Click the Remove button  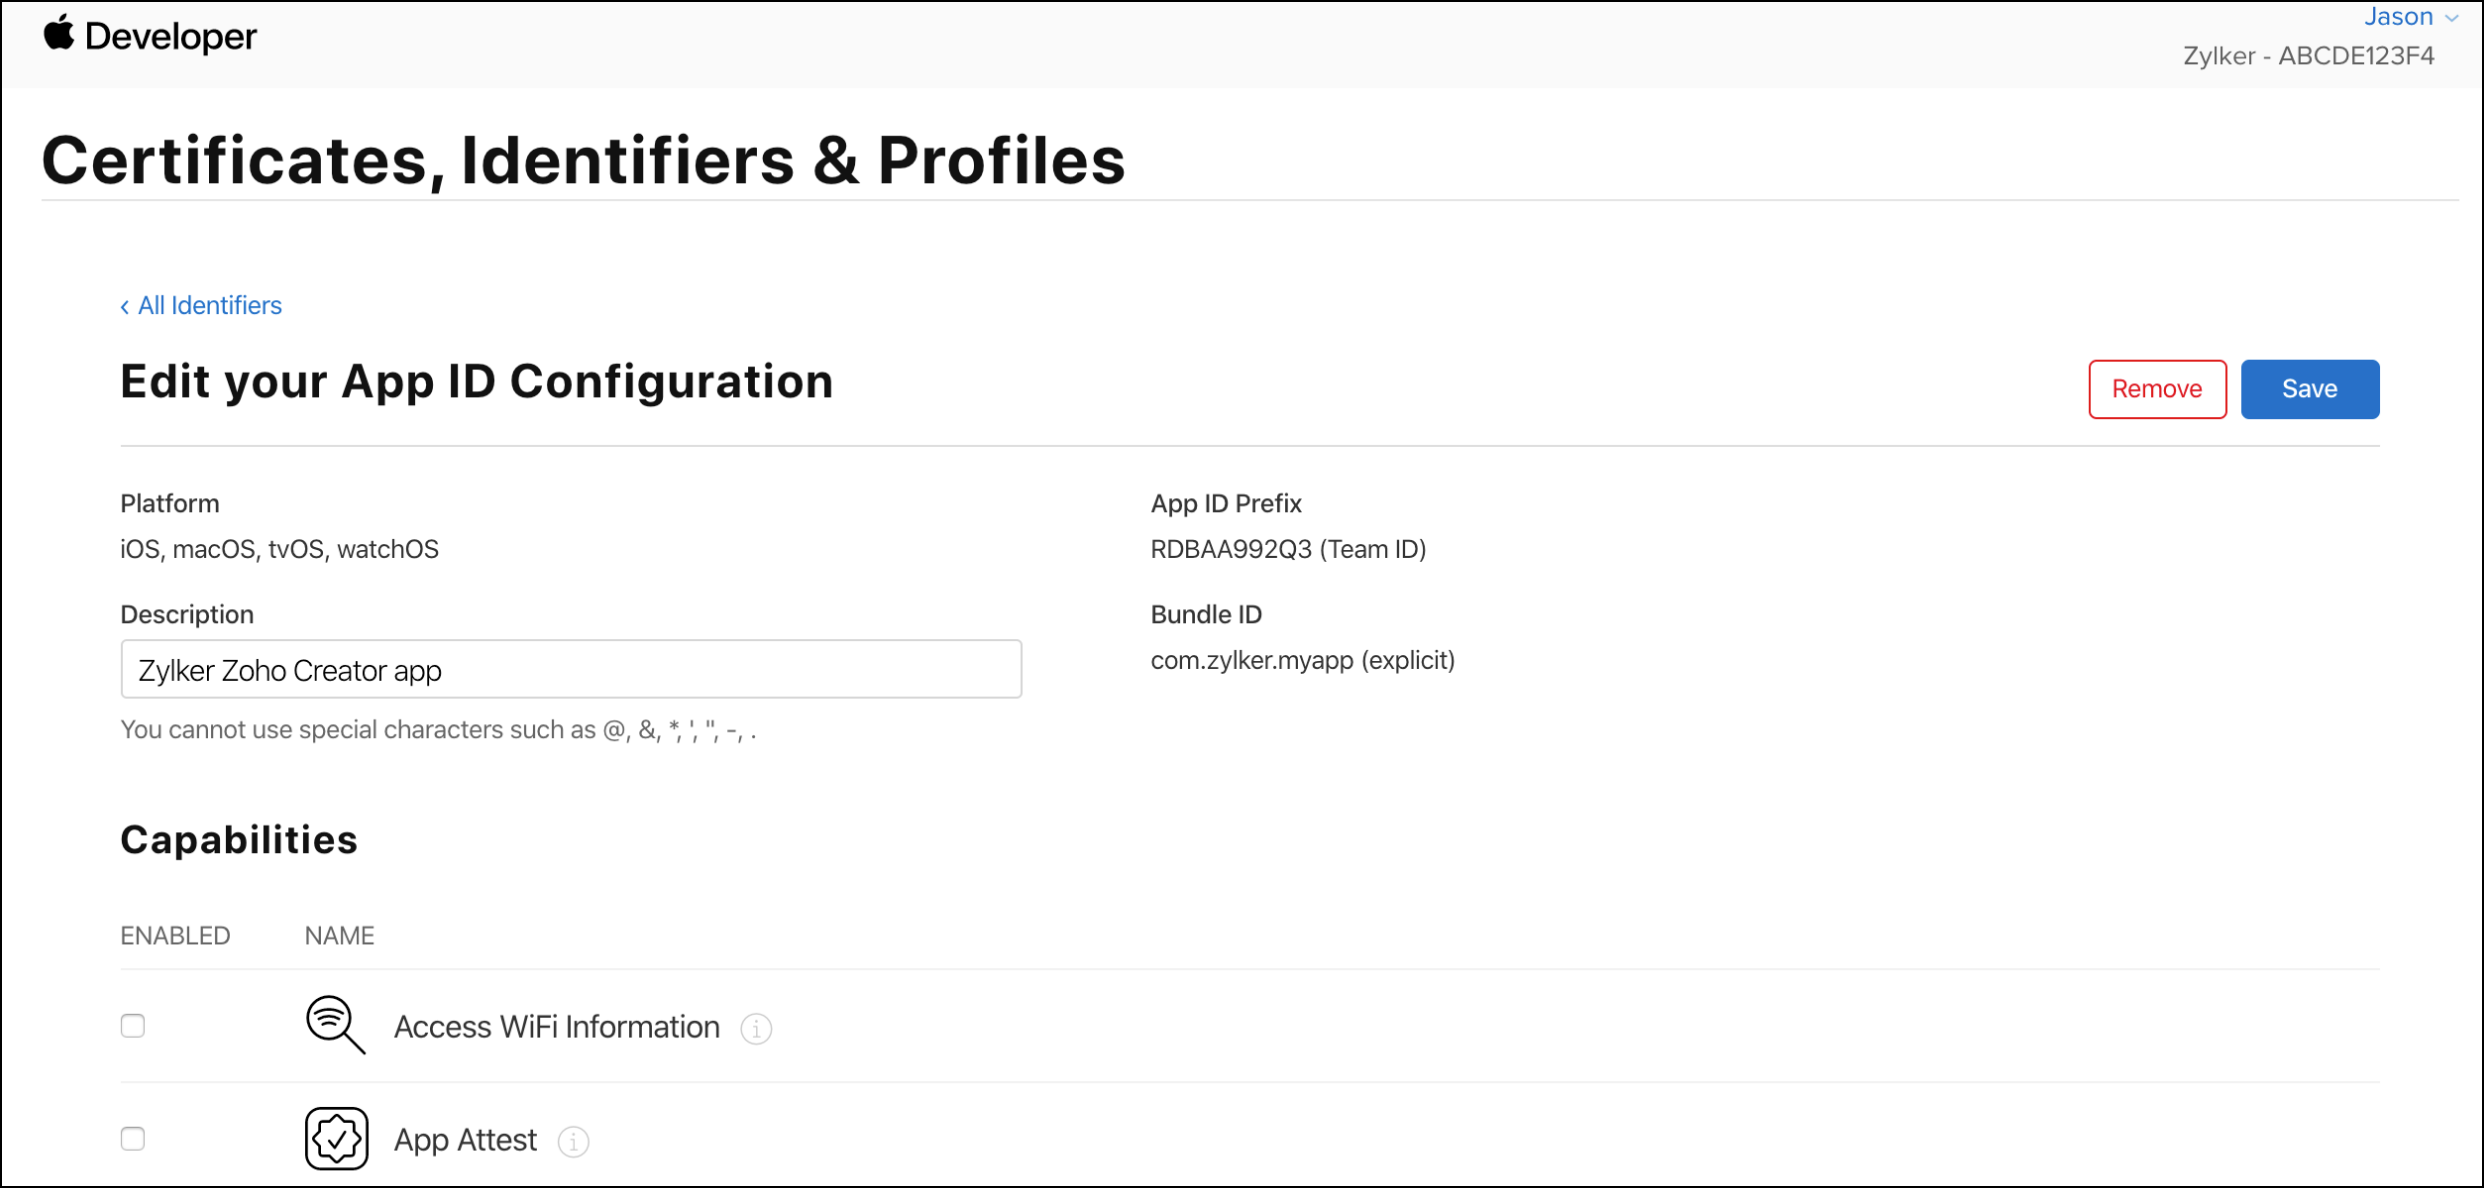2156,389
